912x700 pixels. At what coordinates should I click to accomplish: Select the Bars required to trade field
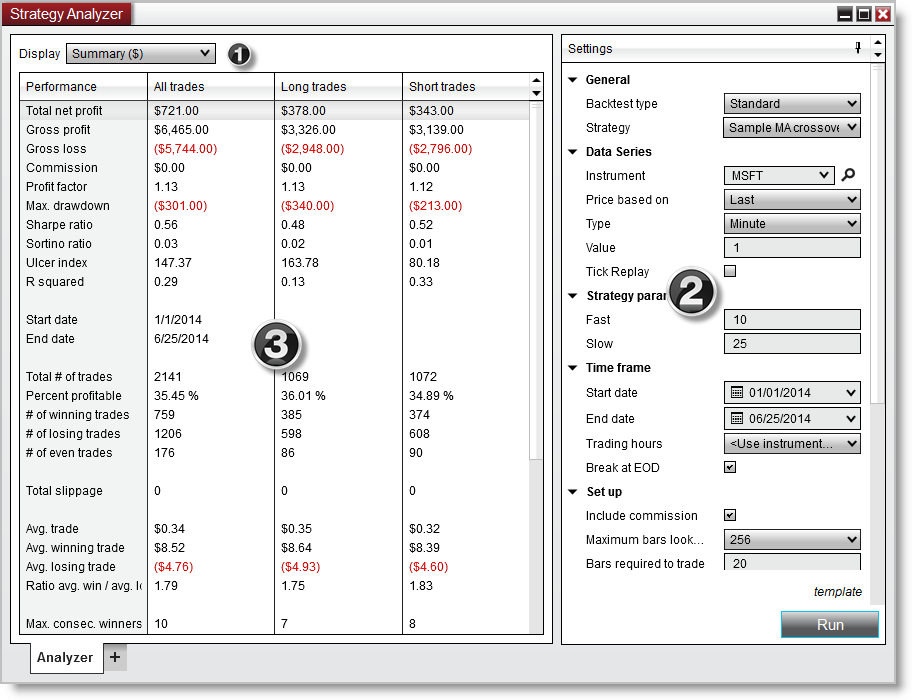[x=792, y=563]
